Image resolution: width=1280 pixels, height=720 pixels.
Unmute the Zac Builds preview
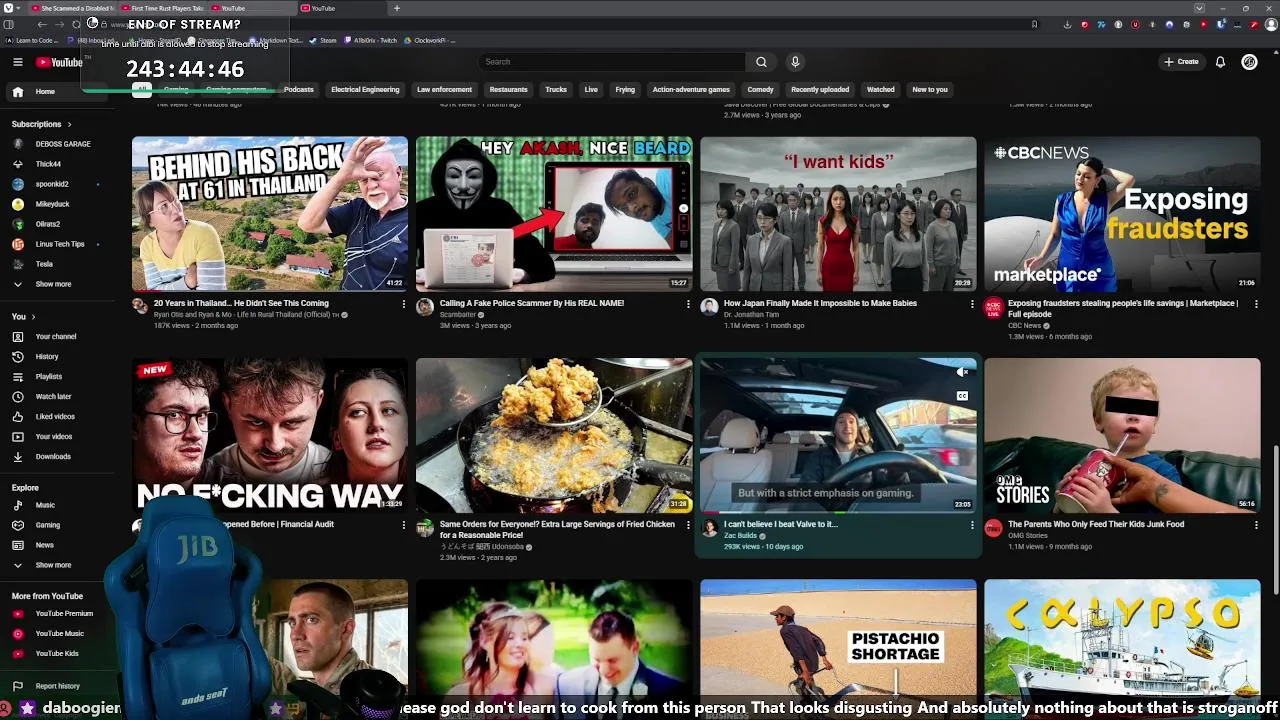962,372
